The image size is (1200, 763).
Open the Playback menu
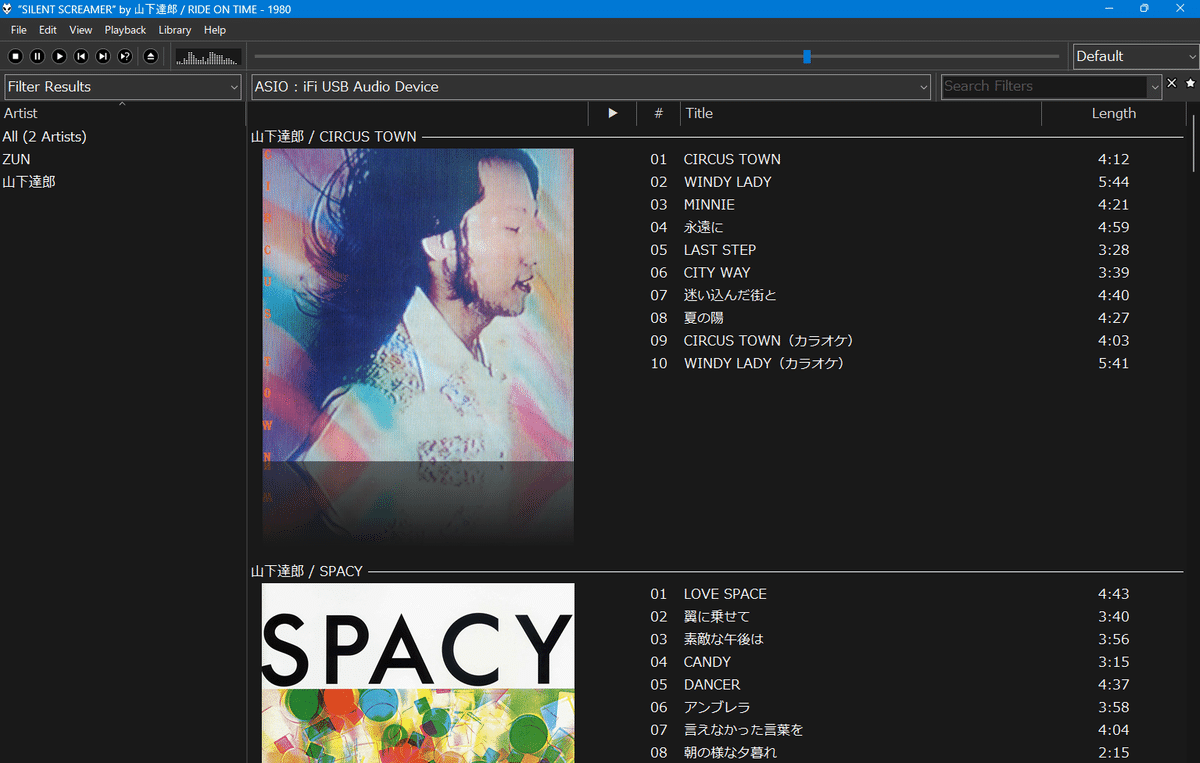point(125,30)
